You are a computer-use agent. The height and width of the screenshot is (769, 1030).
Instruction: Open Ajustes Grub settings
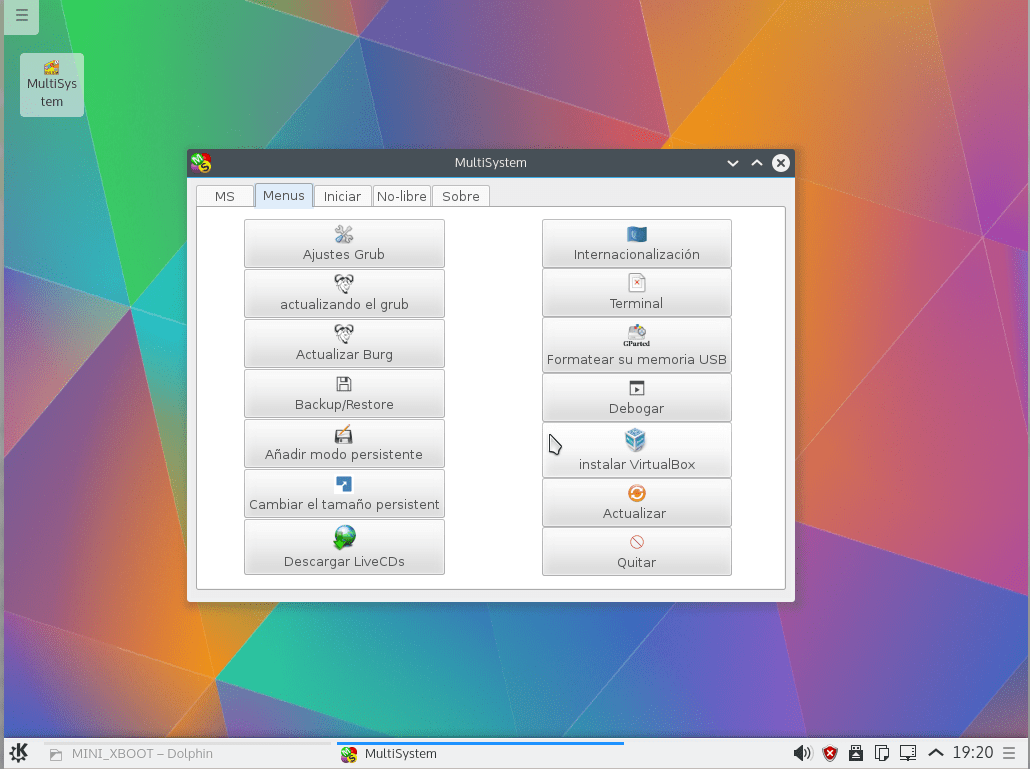coord(344,243)
